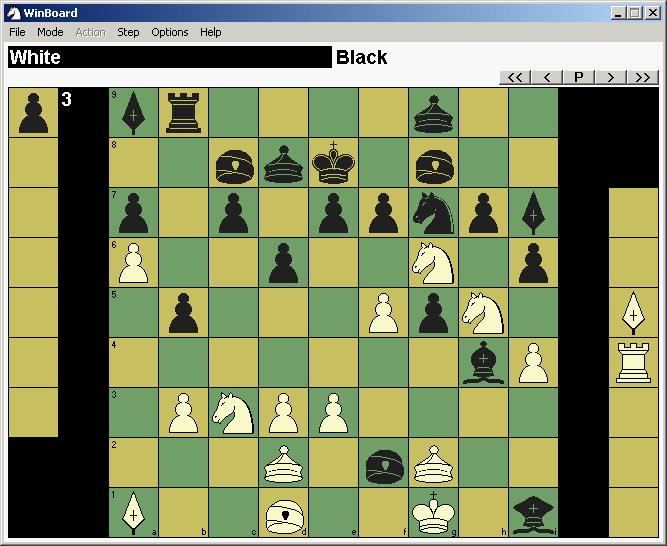Jump to game end with >> button
Image resolution: width=667 pixels, height=546 pixels.
(x=642, y=77)
